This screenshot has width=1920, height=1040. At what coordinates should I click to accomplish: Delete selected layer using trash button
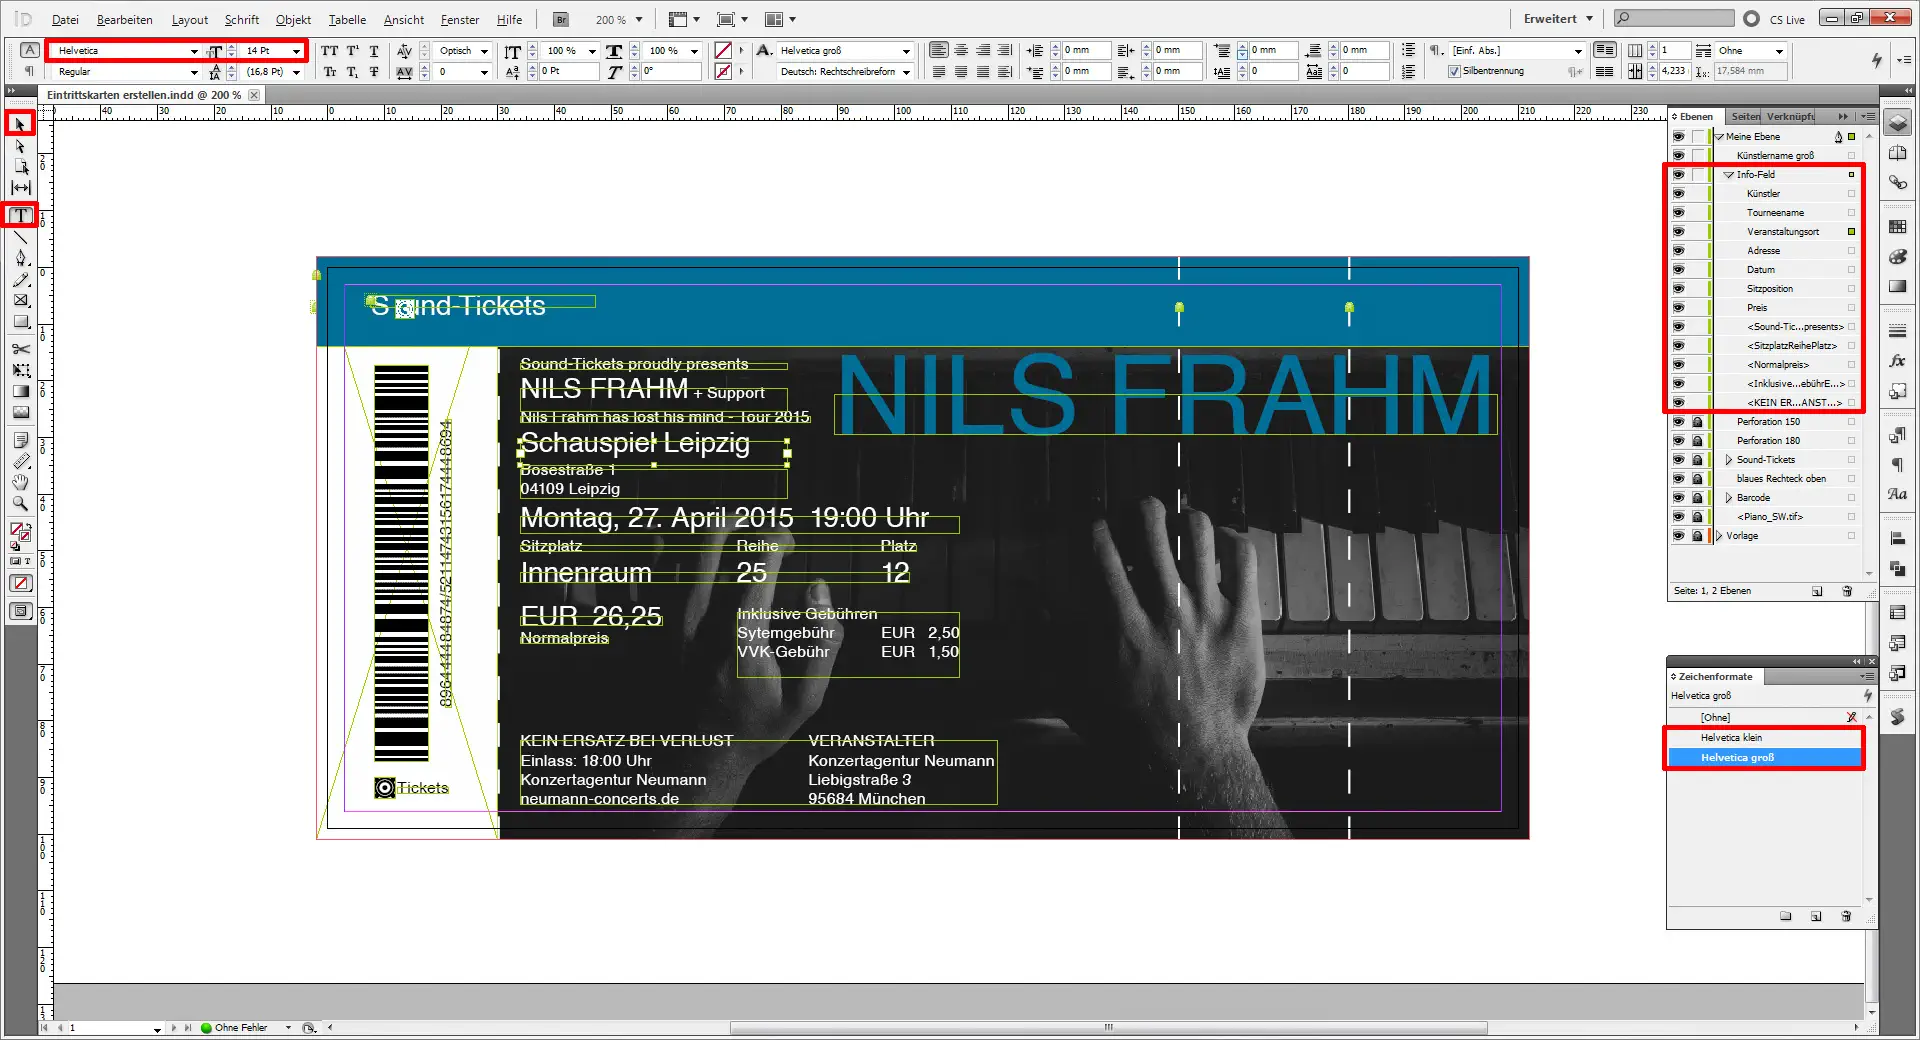1845,591
